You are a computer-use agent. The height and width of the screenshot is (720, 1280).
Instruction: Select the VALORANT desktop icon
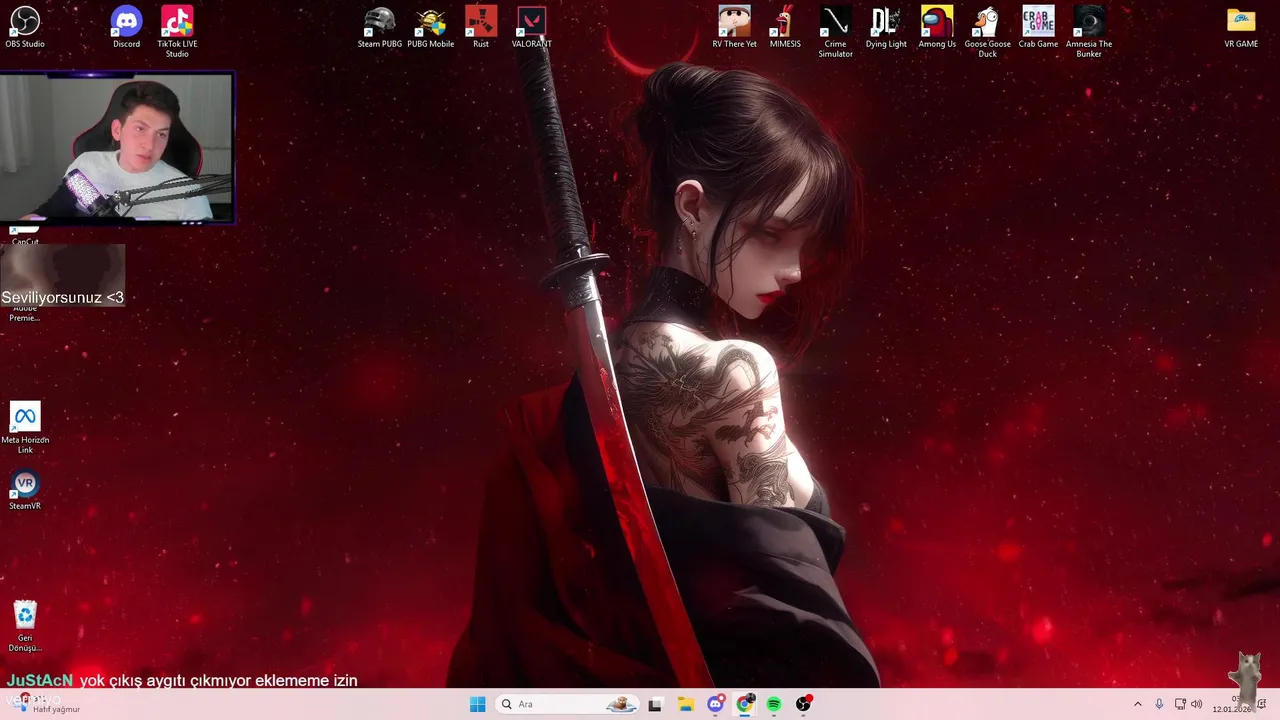(x=532, y=27)
